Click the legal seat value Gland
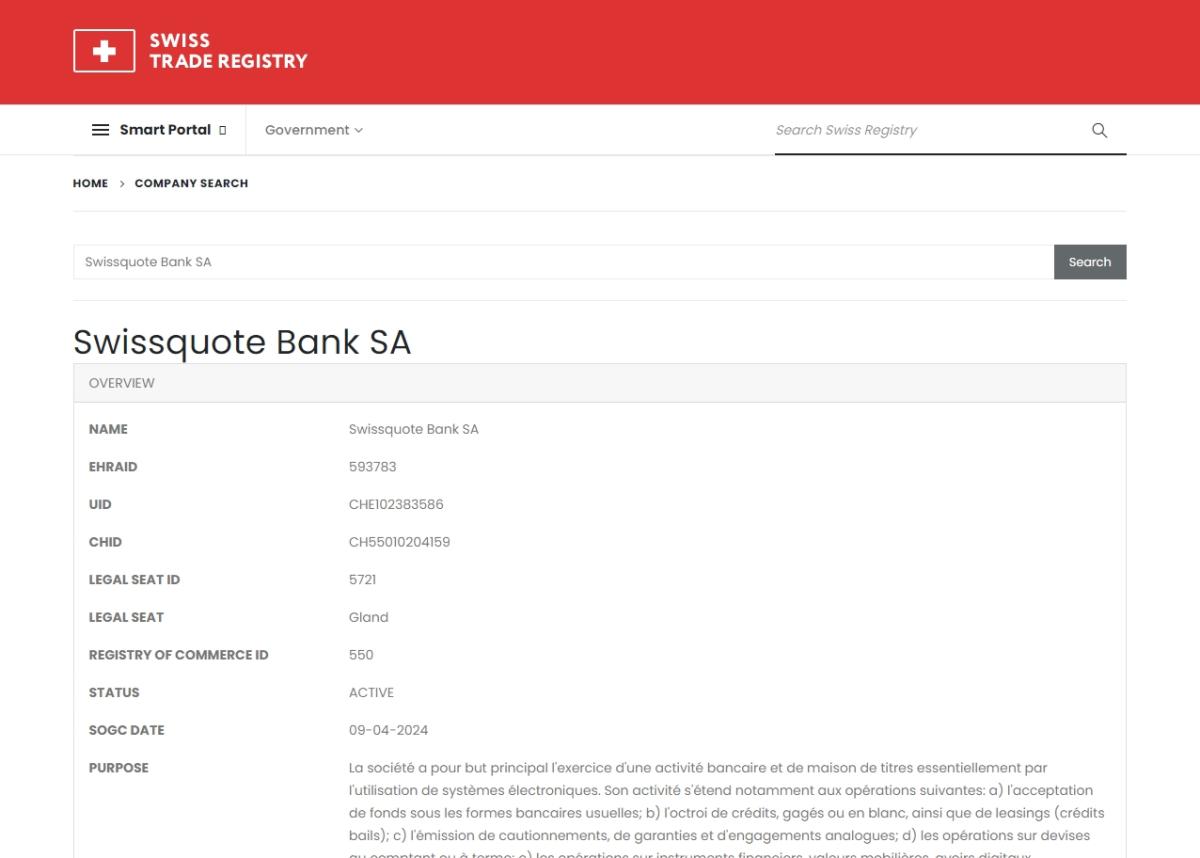Viewport: 1200px width, 858px height. pyautogui.click(x=368, y=618)
